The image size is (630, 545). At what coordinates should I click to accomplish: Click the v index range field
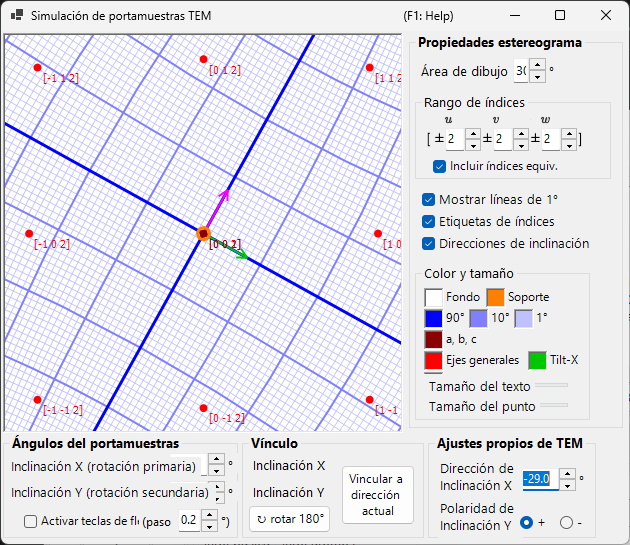point(503,139)
